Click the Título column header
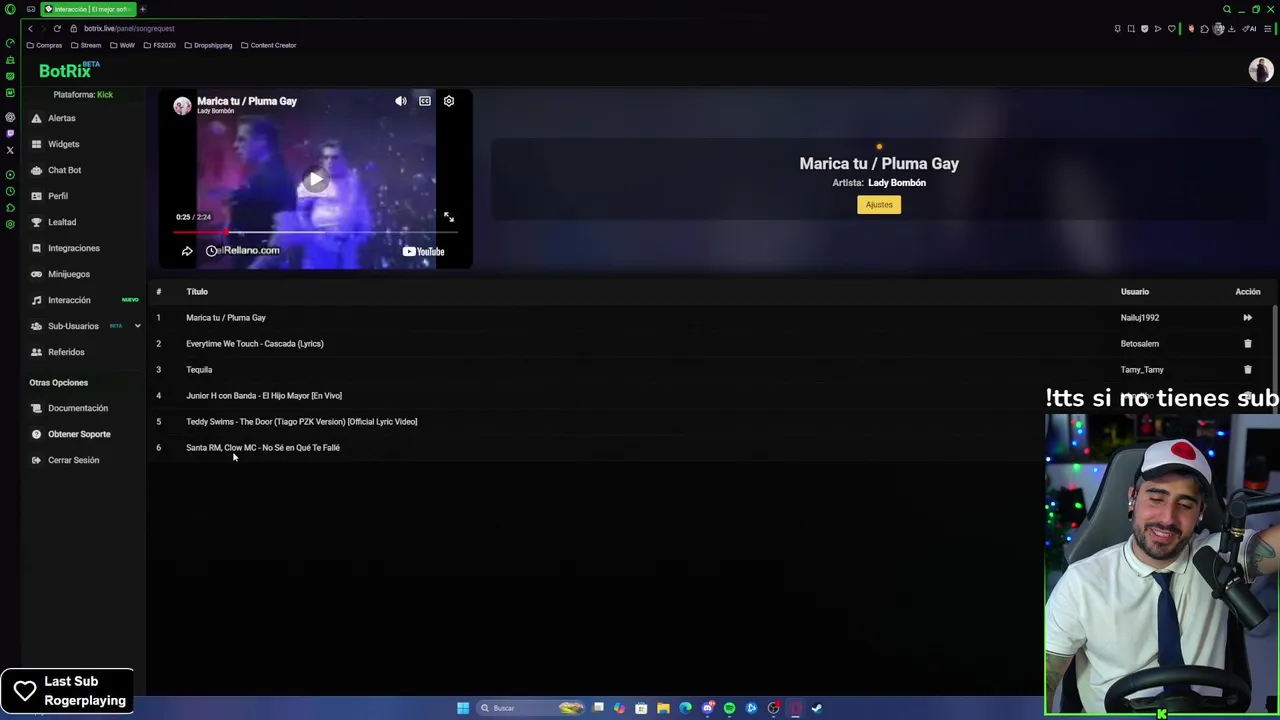This screenshot has width=1280, height=720. tap(197, 292)
